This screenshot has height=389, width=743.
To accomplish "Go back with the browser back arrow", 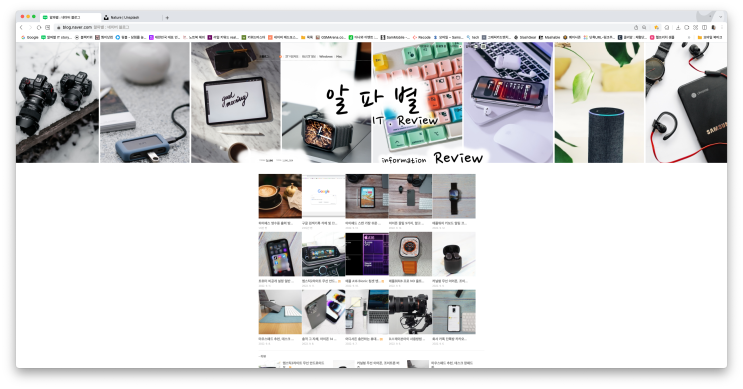I will click(21, 27).
